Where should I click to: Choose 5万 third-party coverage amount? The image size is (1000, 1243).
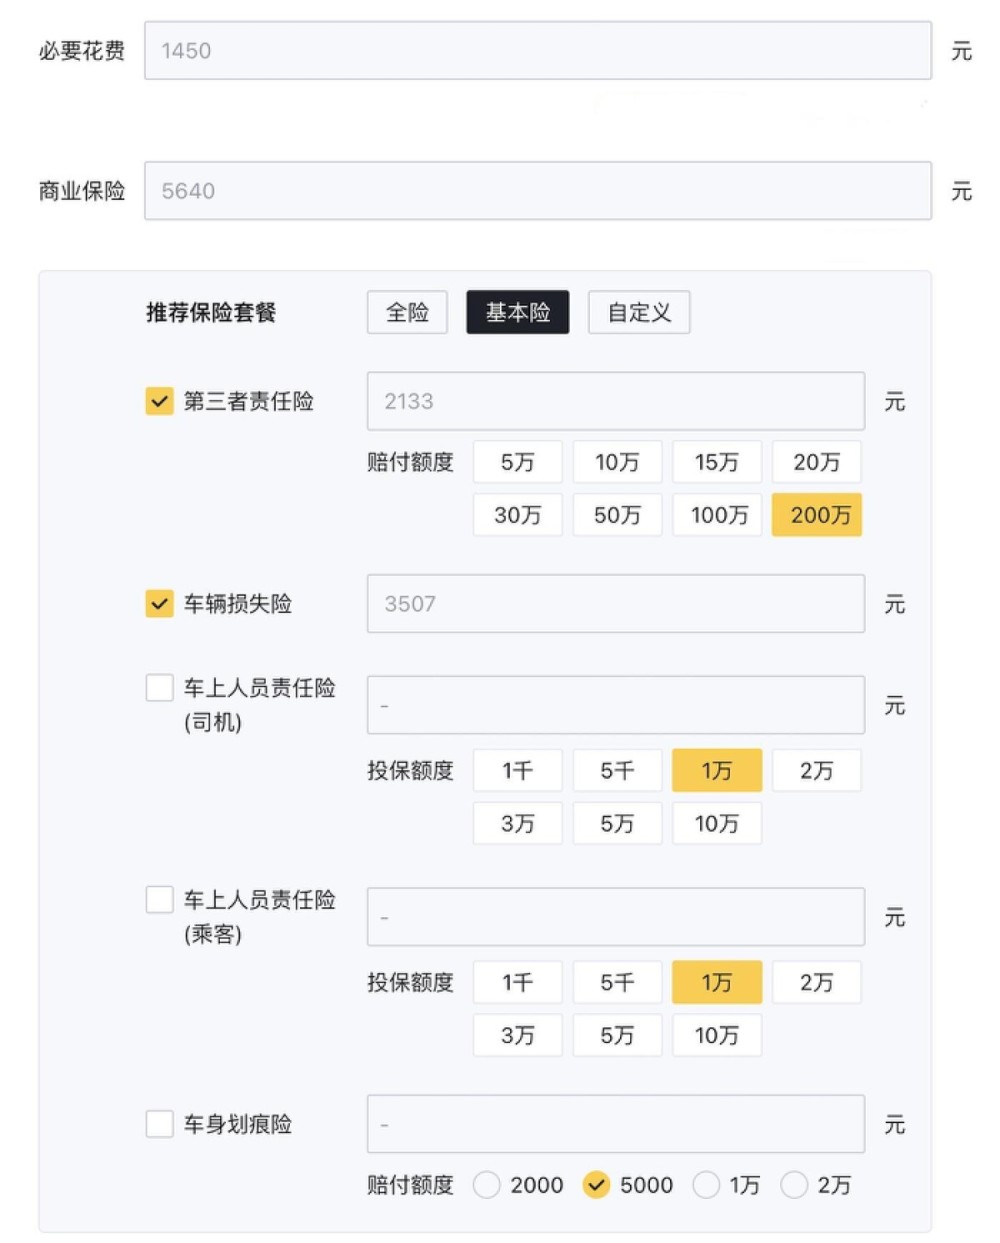coord(517,462)
